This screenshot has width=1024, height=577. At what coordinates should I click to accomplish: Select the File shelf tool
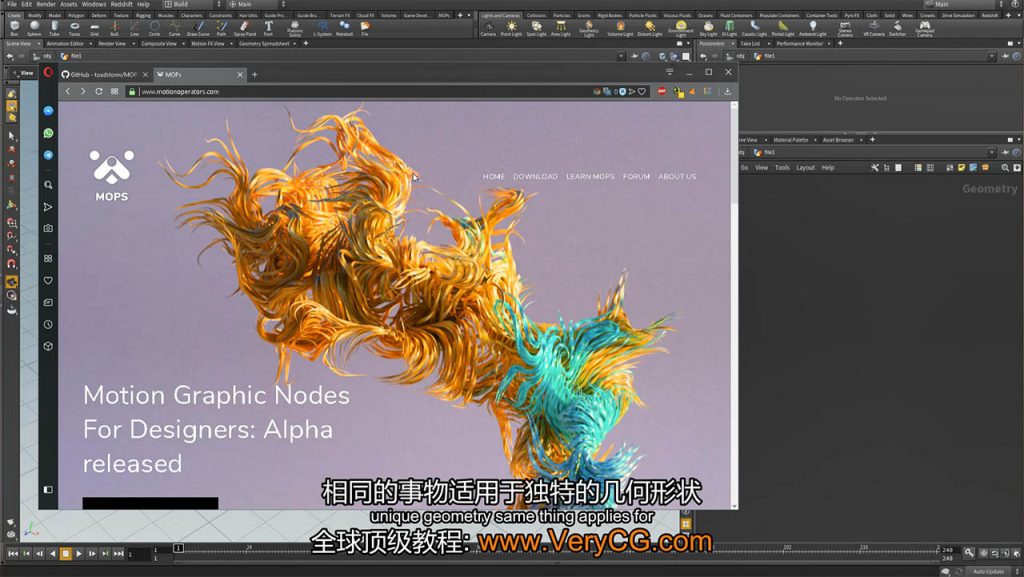tap(364, 28)
